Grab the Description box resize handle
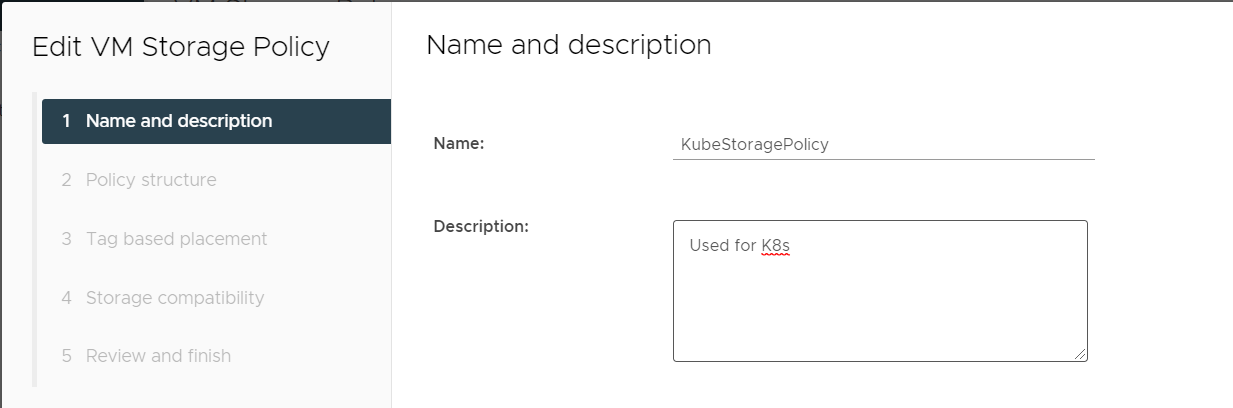 (1081, 354)
